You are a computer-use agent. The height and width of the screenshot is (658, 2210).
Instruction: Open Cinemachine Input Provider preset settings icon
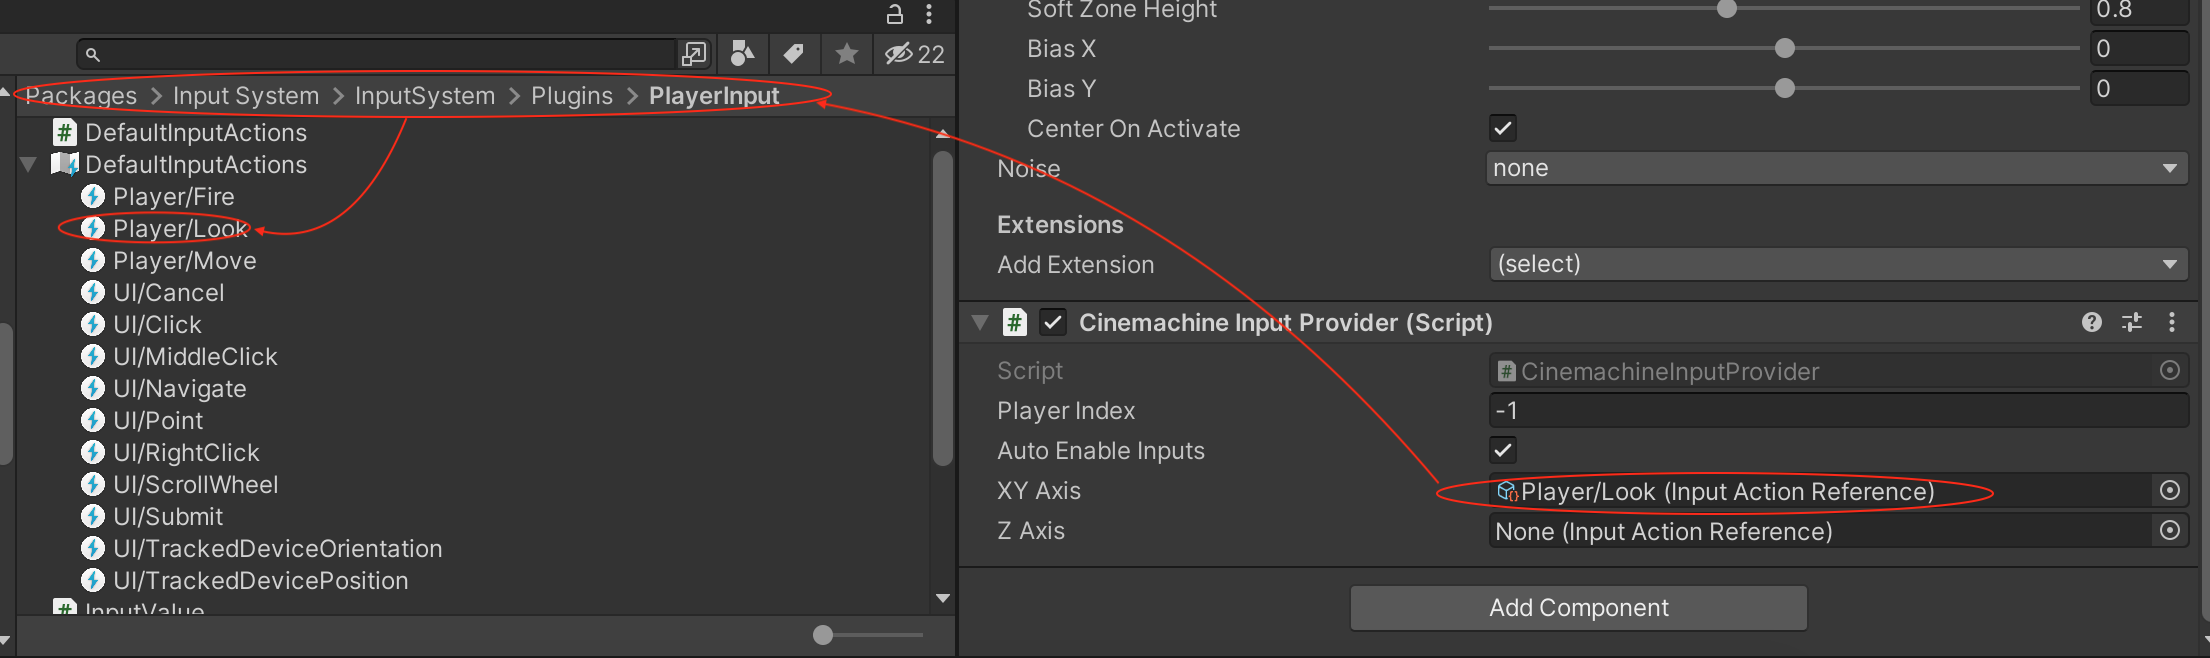click(2132, 322)
